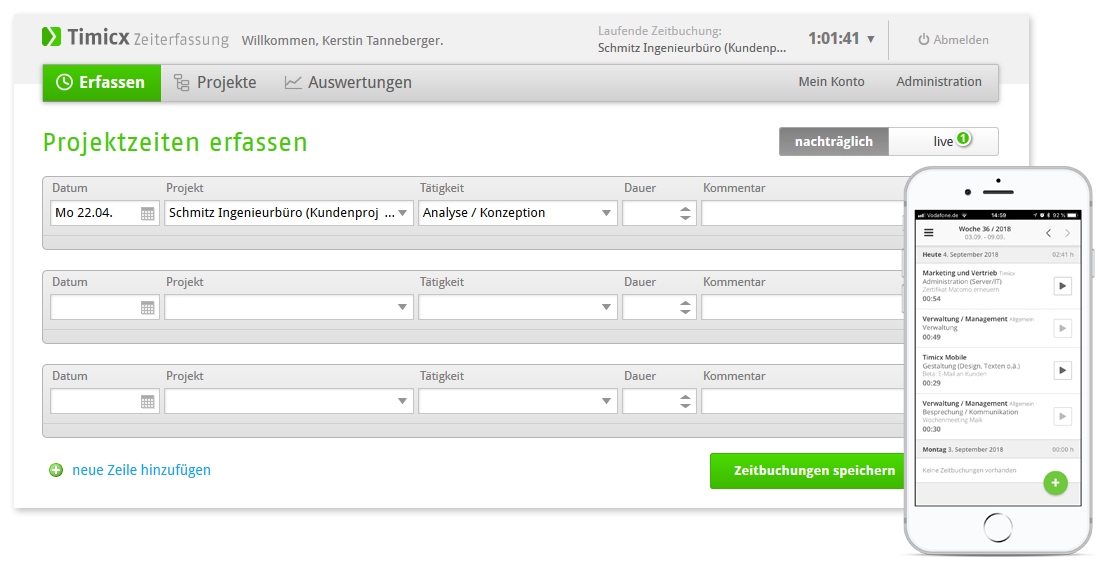Go to previous week on the phone
The width and height of the screenshot is (1110, 570).
[1049, 233]
